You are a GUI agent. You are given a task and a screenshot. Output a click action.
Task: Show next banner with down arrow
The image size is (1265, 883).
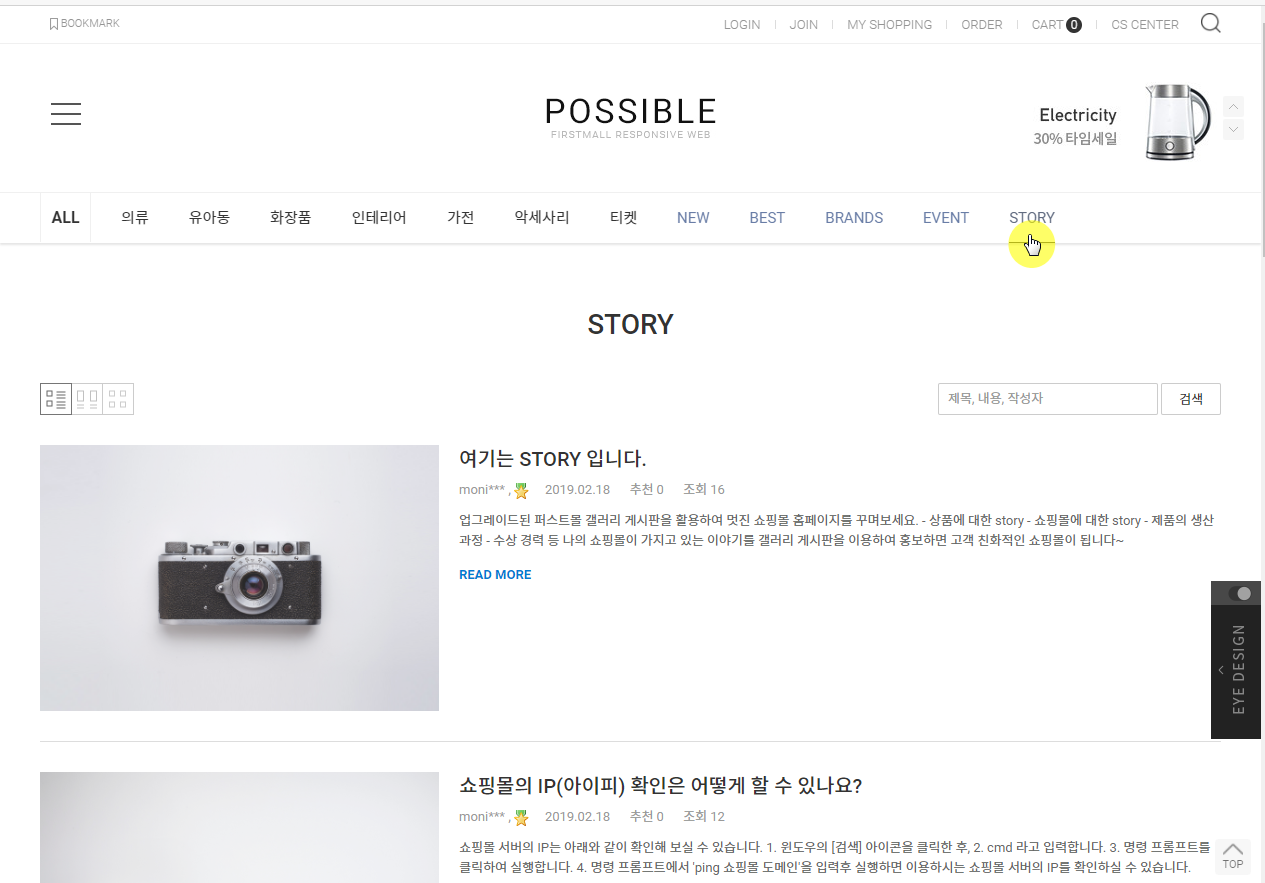[1233, 129]
